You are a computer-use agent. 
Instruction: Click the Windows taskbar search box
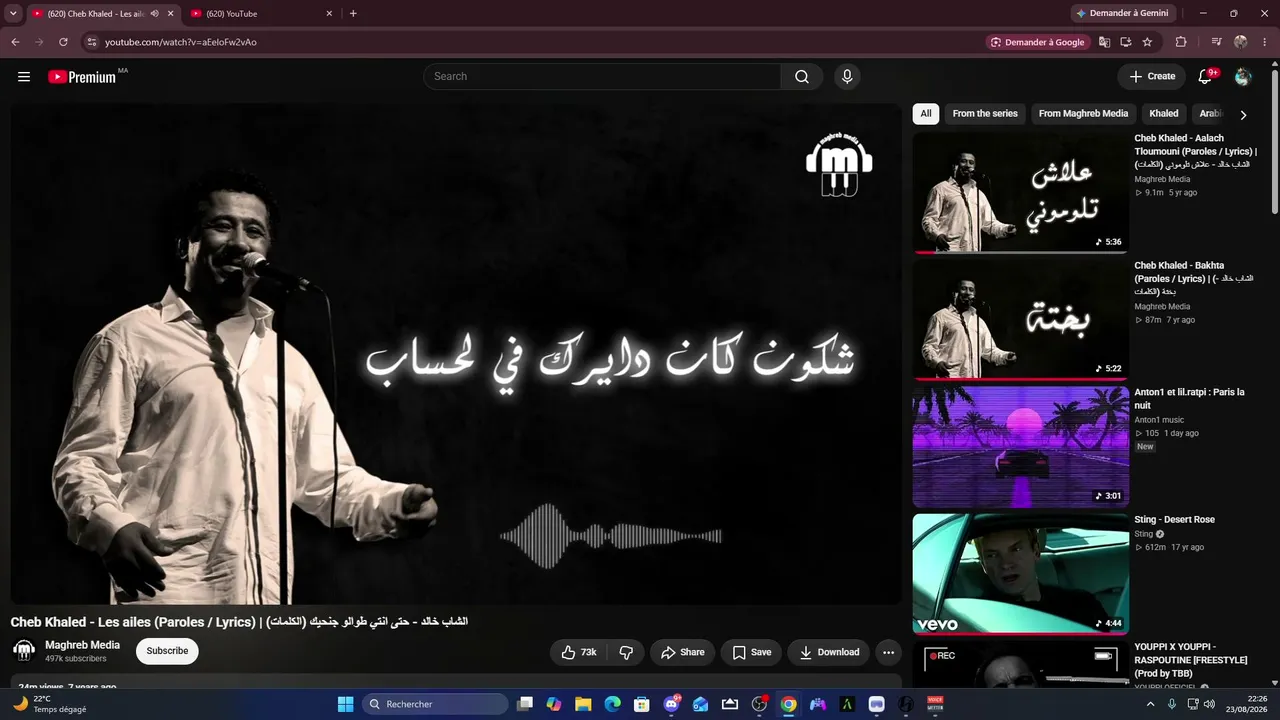pos(435,704)
